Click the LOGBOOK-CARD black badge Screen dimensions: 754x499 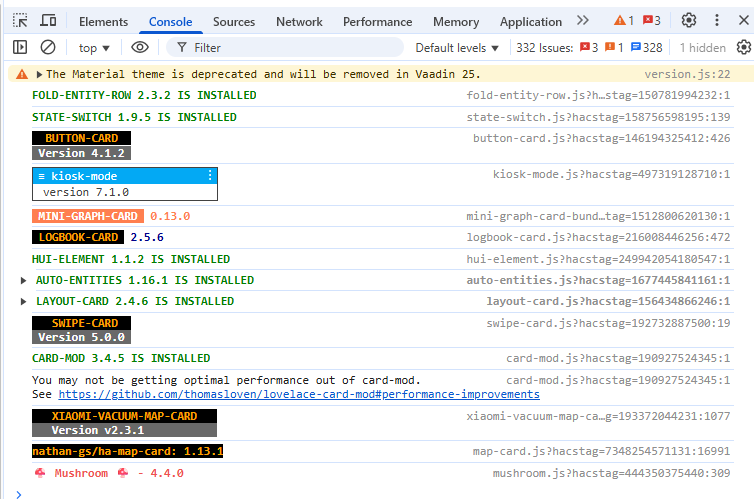(78, 237)
